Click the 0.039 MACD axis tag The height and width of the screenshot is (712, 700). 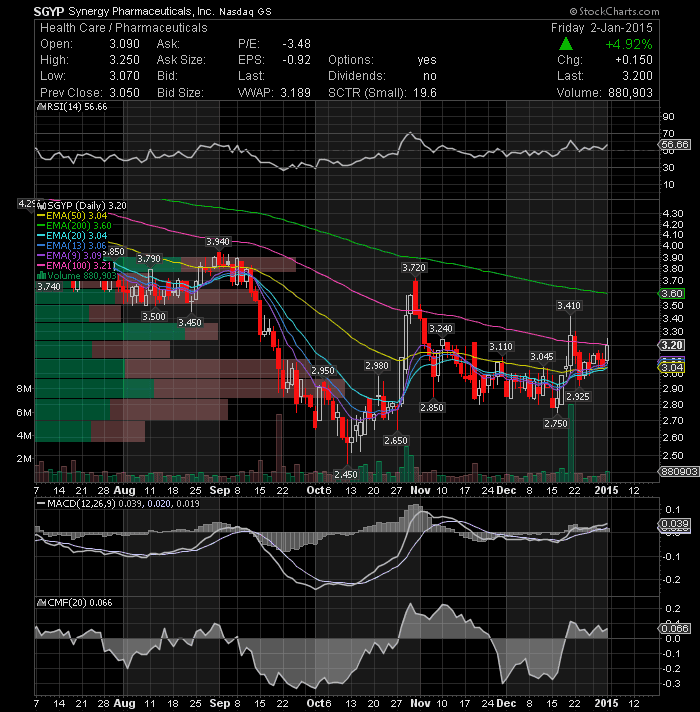tap(675, 524)
